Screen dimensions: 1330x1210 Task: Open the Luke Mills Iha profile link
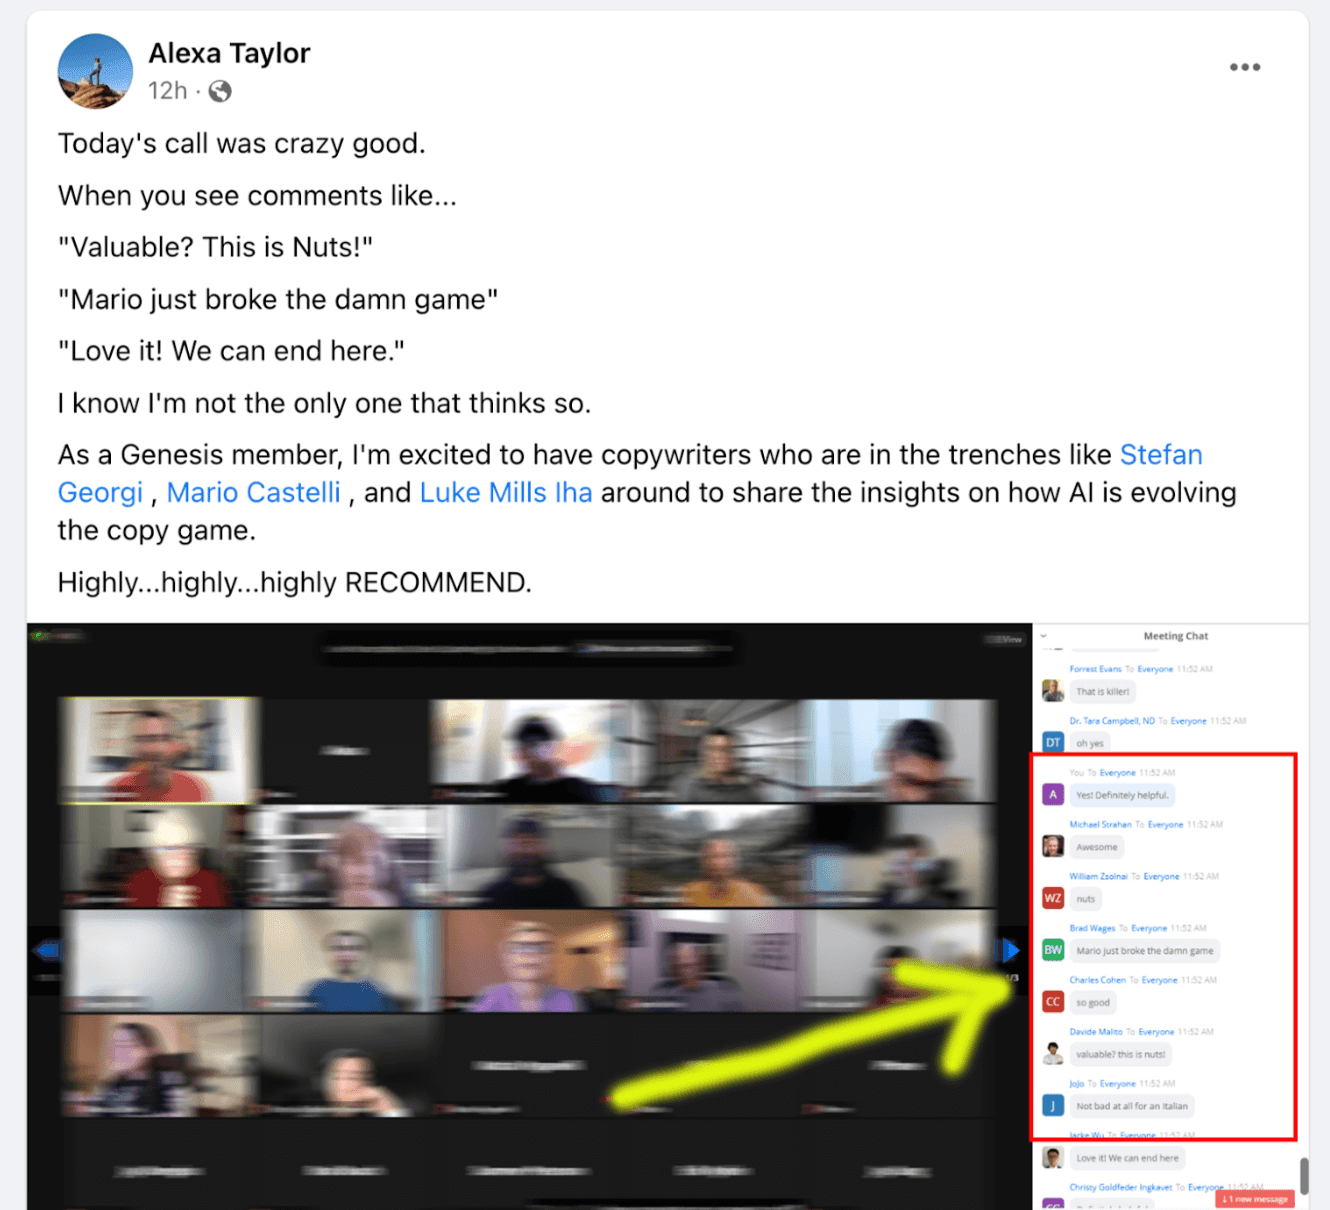click(505, 493)
